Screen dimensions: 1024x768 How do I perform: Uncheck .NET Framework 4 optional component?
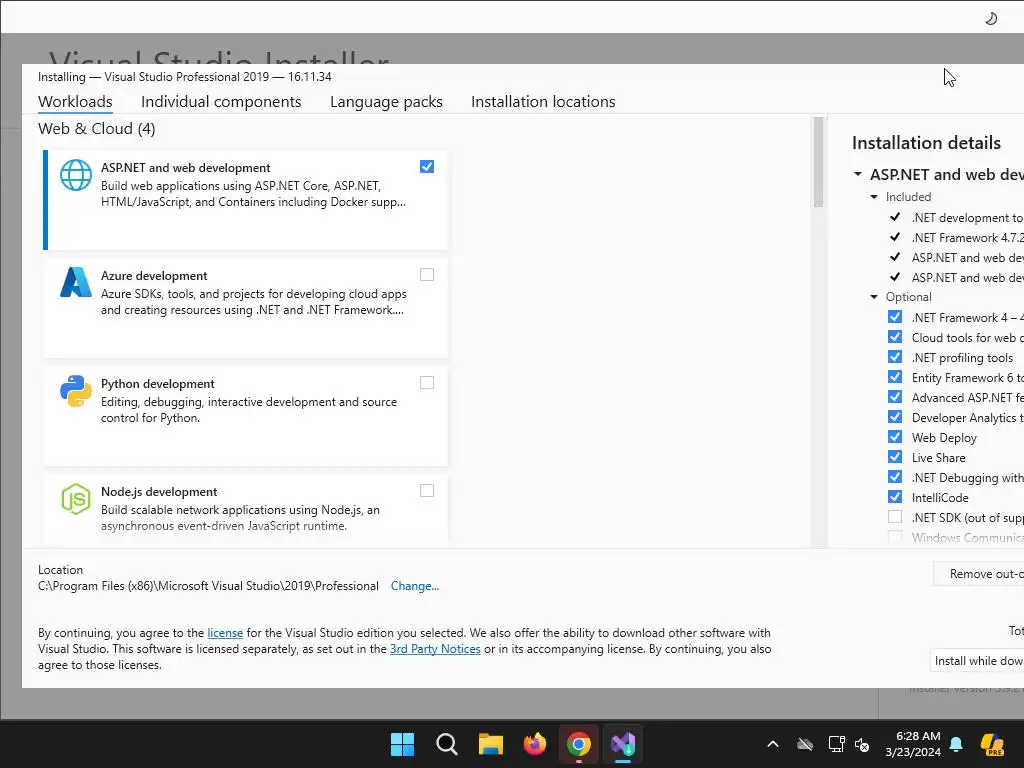pyautogui.click(x=895, y=317)
